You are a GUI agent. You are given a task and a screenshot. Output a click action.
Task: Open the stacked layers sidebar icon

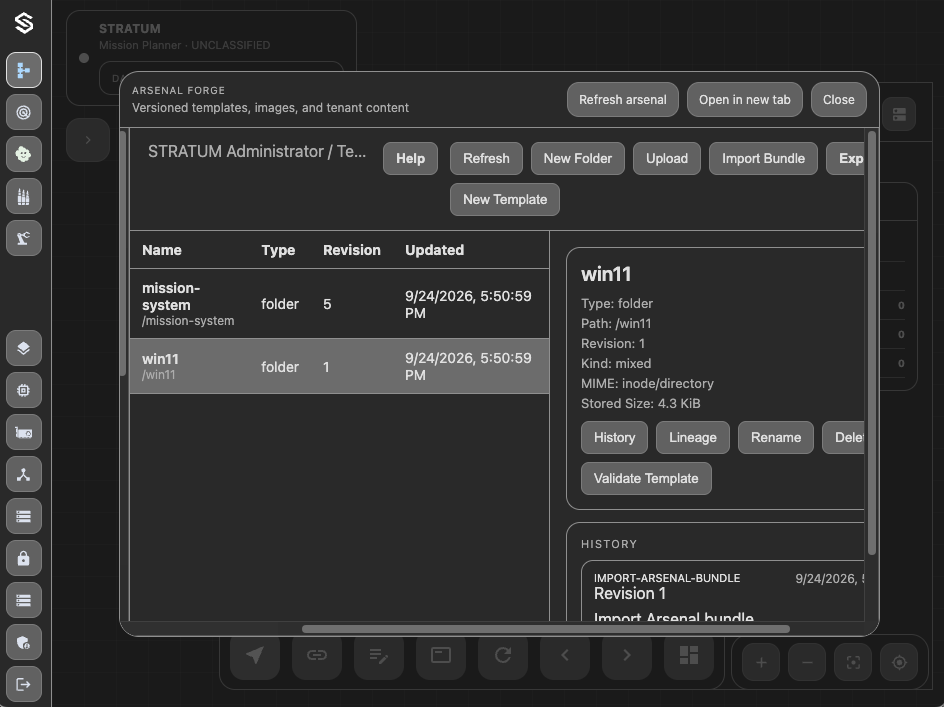click(x=23, y=348)
